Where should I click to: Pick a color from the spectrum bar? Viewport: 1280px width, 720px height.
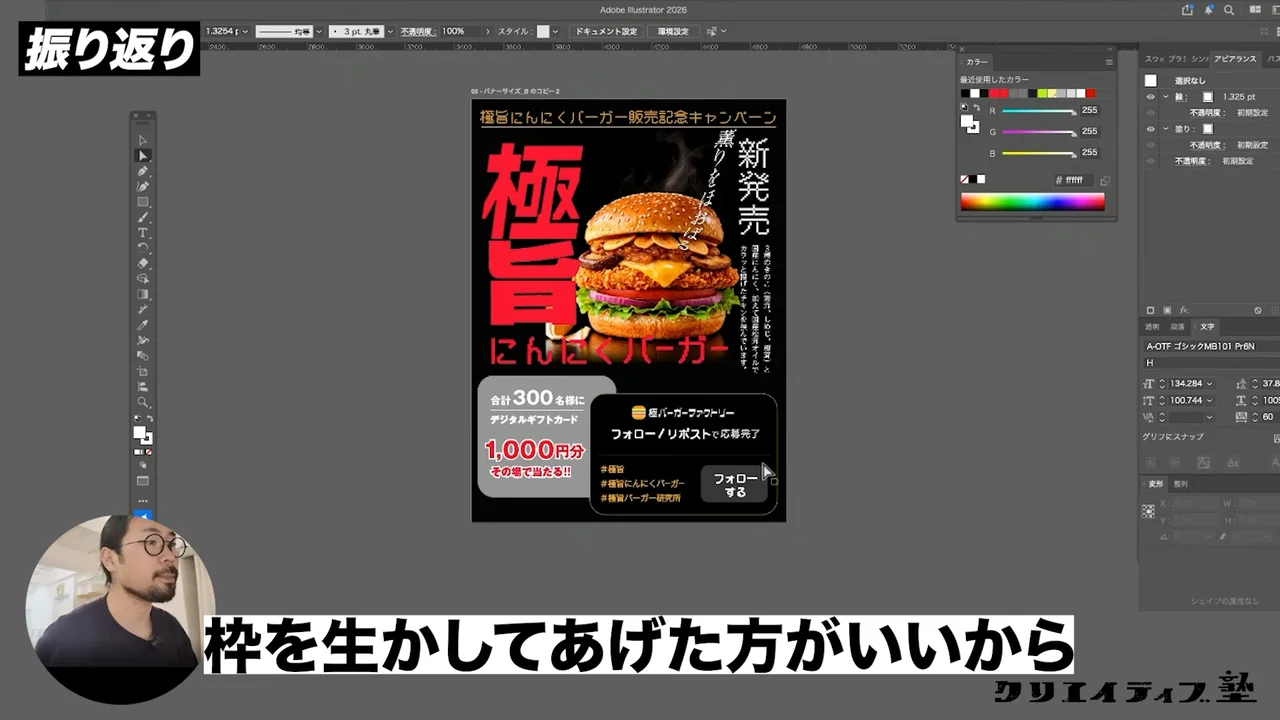point(1033,202)
